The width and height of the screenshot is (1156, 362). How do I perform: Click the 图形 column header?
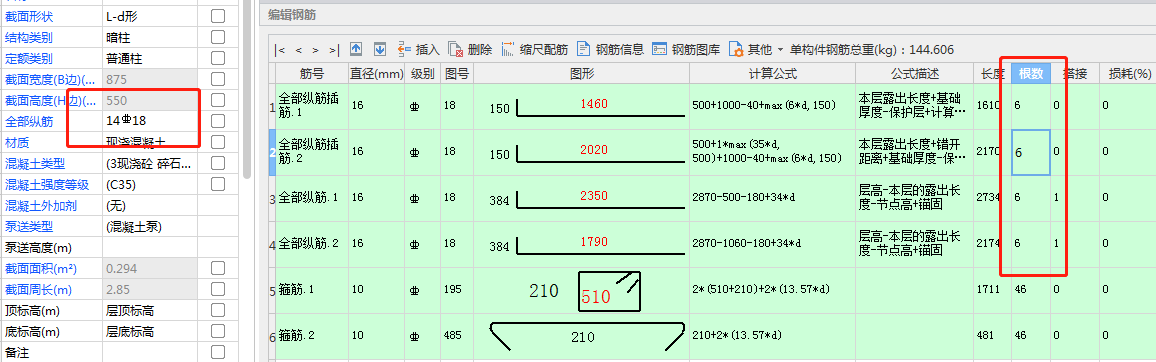coord(582,74)
